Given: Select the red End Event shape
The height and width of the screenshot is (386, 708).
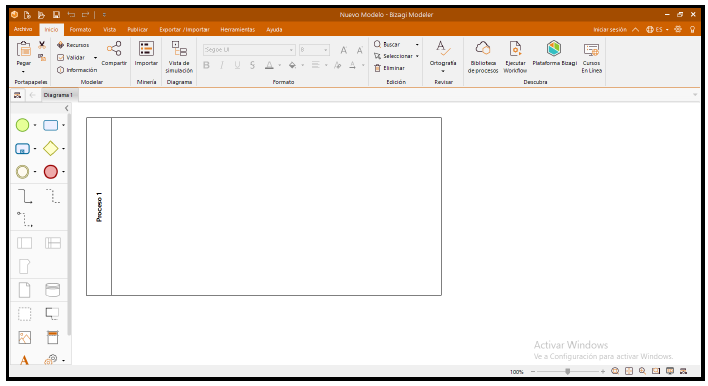Looking at the screenshot, I should coord(51,172).
